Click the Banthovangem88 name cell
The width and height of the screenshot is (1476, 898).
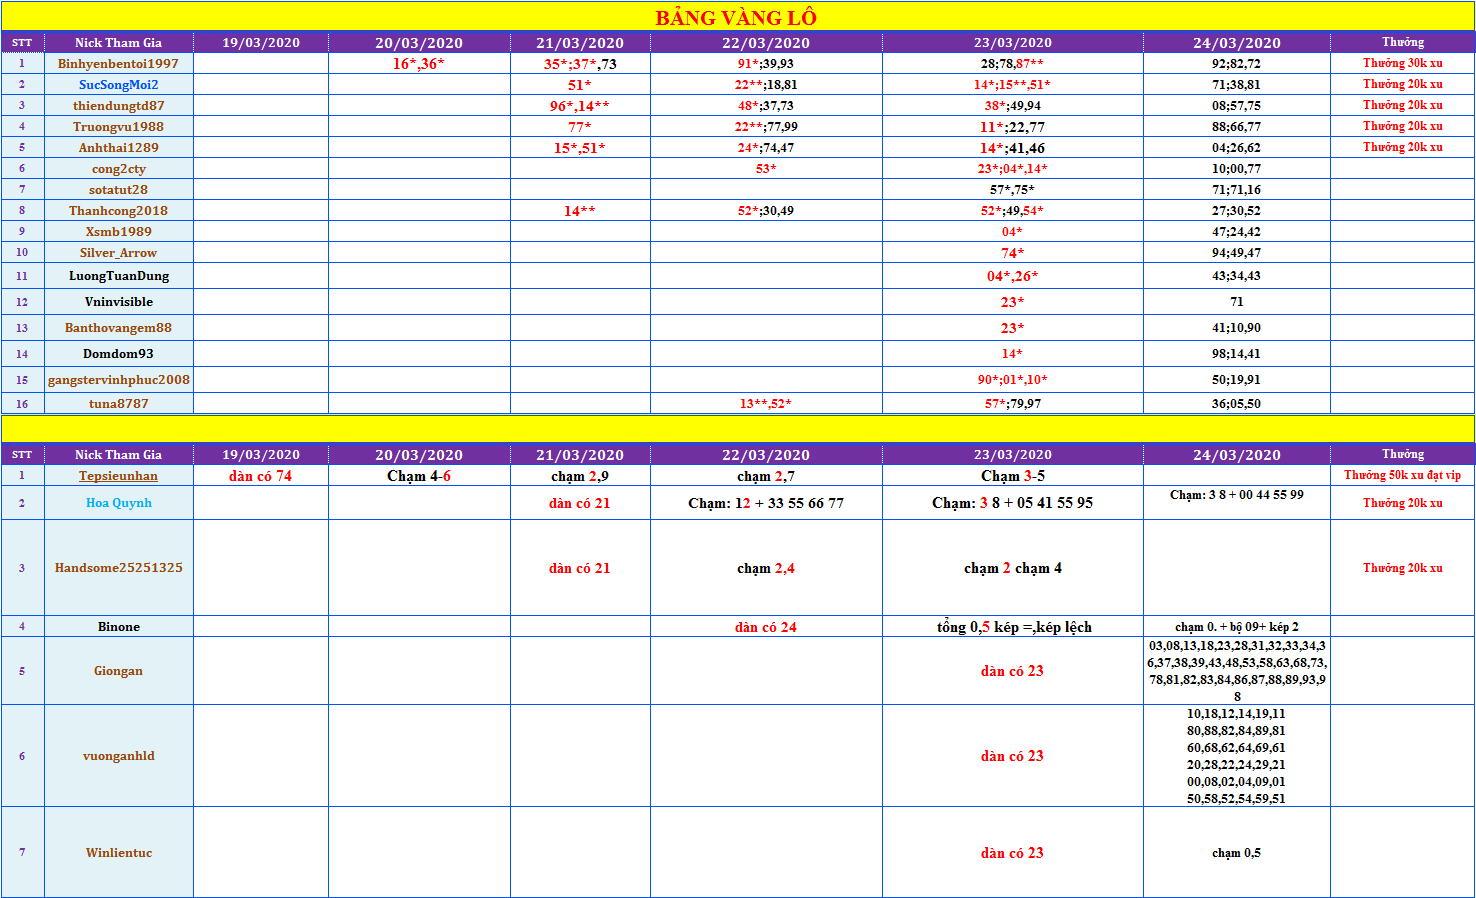(x=118, y=327)
